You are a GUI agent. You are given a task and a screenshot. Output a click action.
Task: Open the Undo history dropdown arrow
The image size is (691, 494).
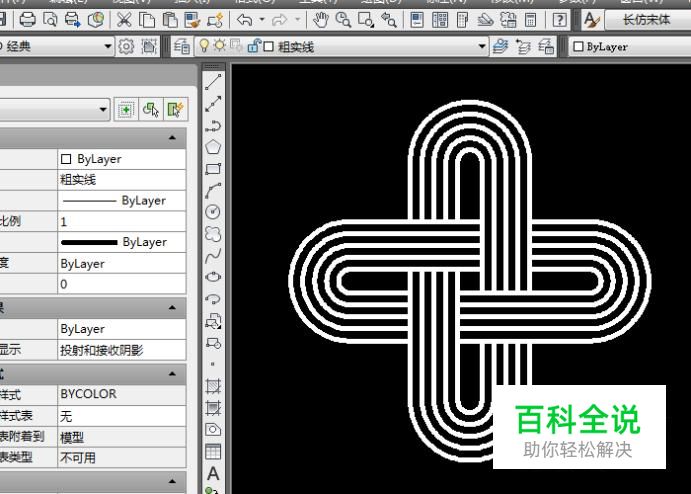coord(262,19)
